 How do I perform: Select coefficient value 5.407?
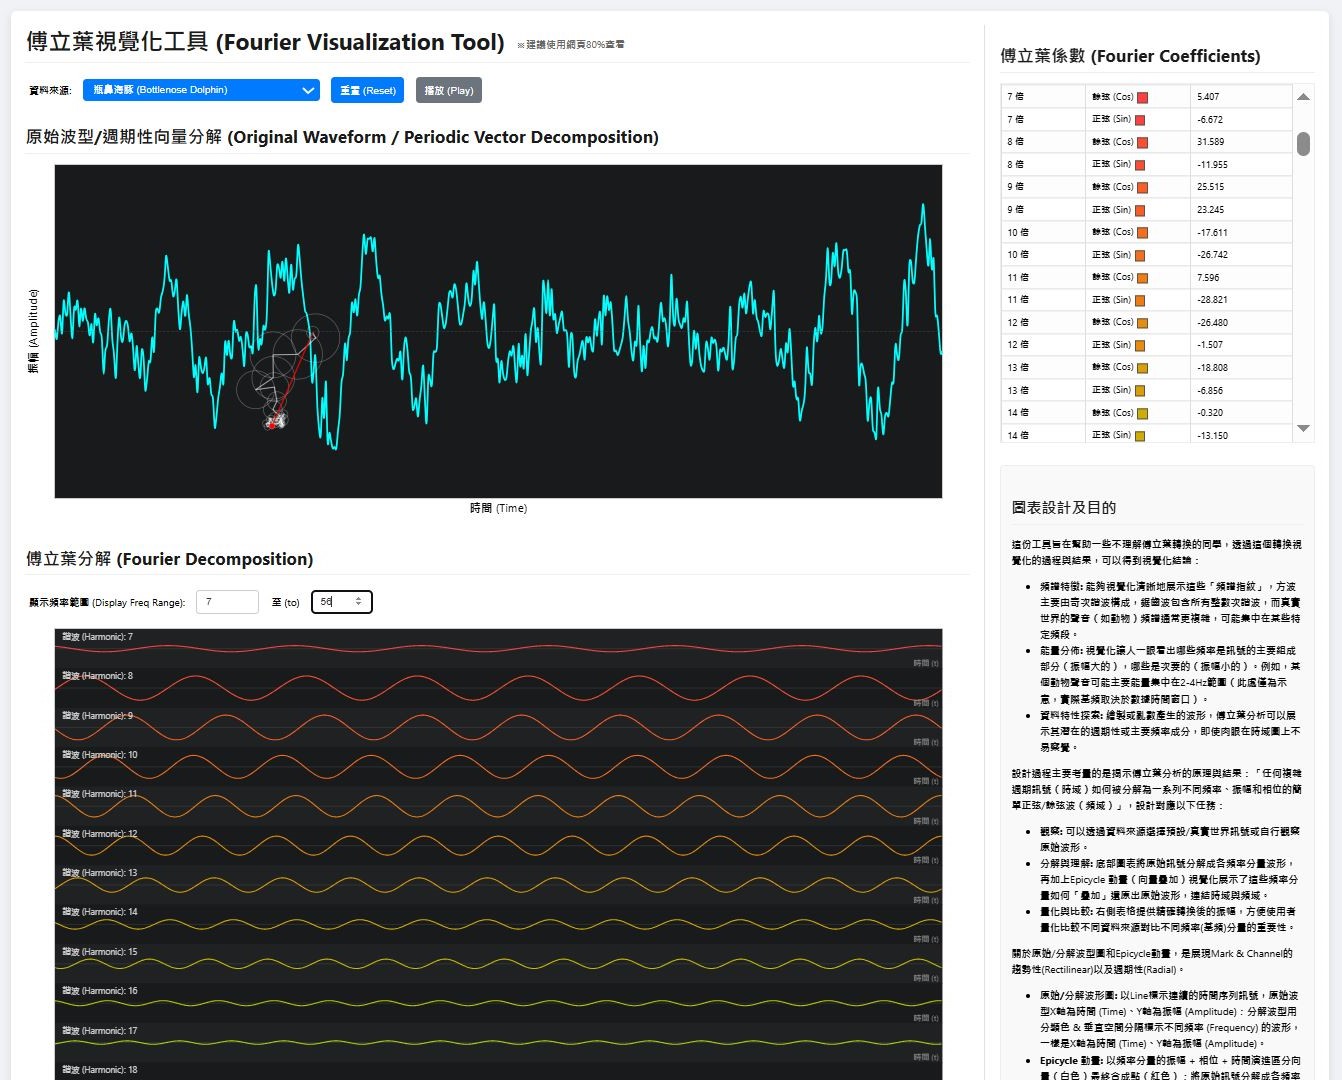coord(1208,97)
